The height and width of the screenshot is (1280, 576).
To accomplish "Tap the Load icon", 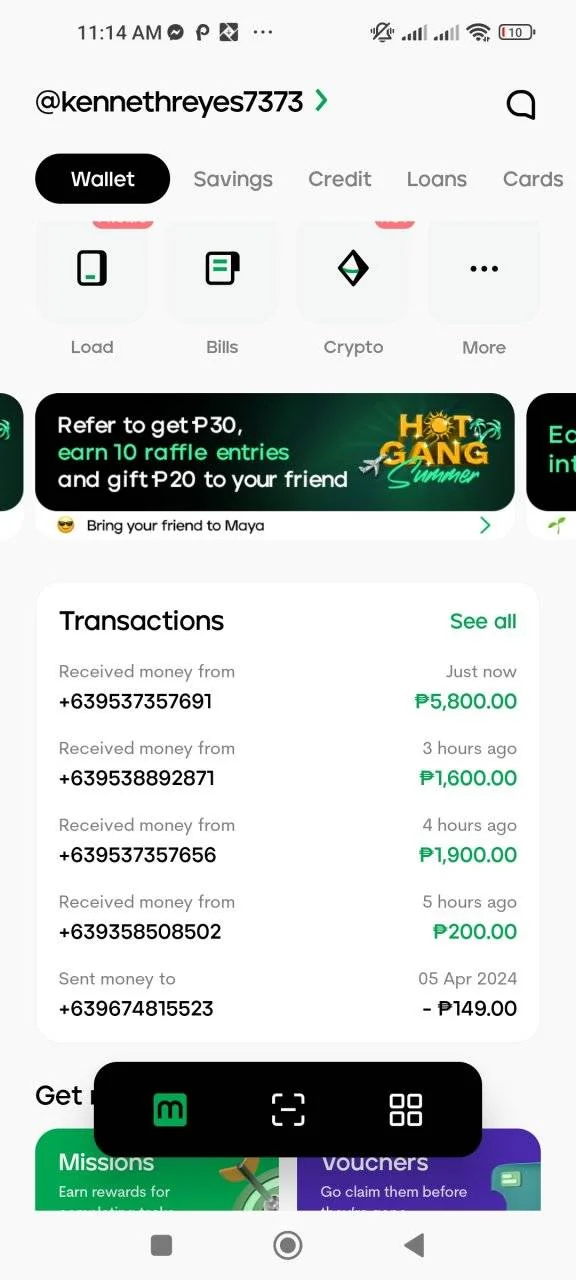I will [92, 268].
